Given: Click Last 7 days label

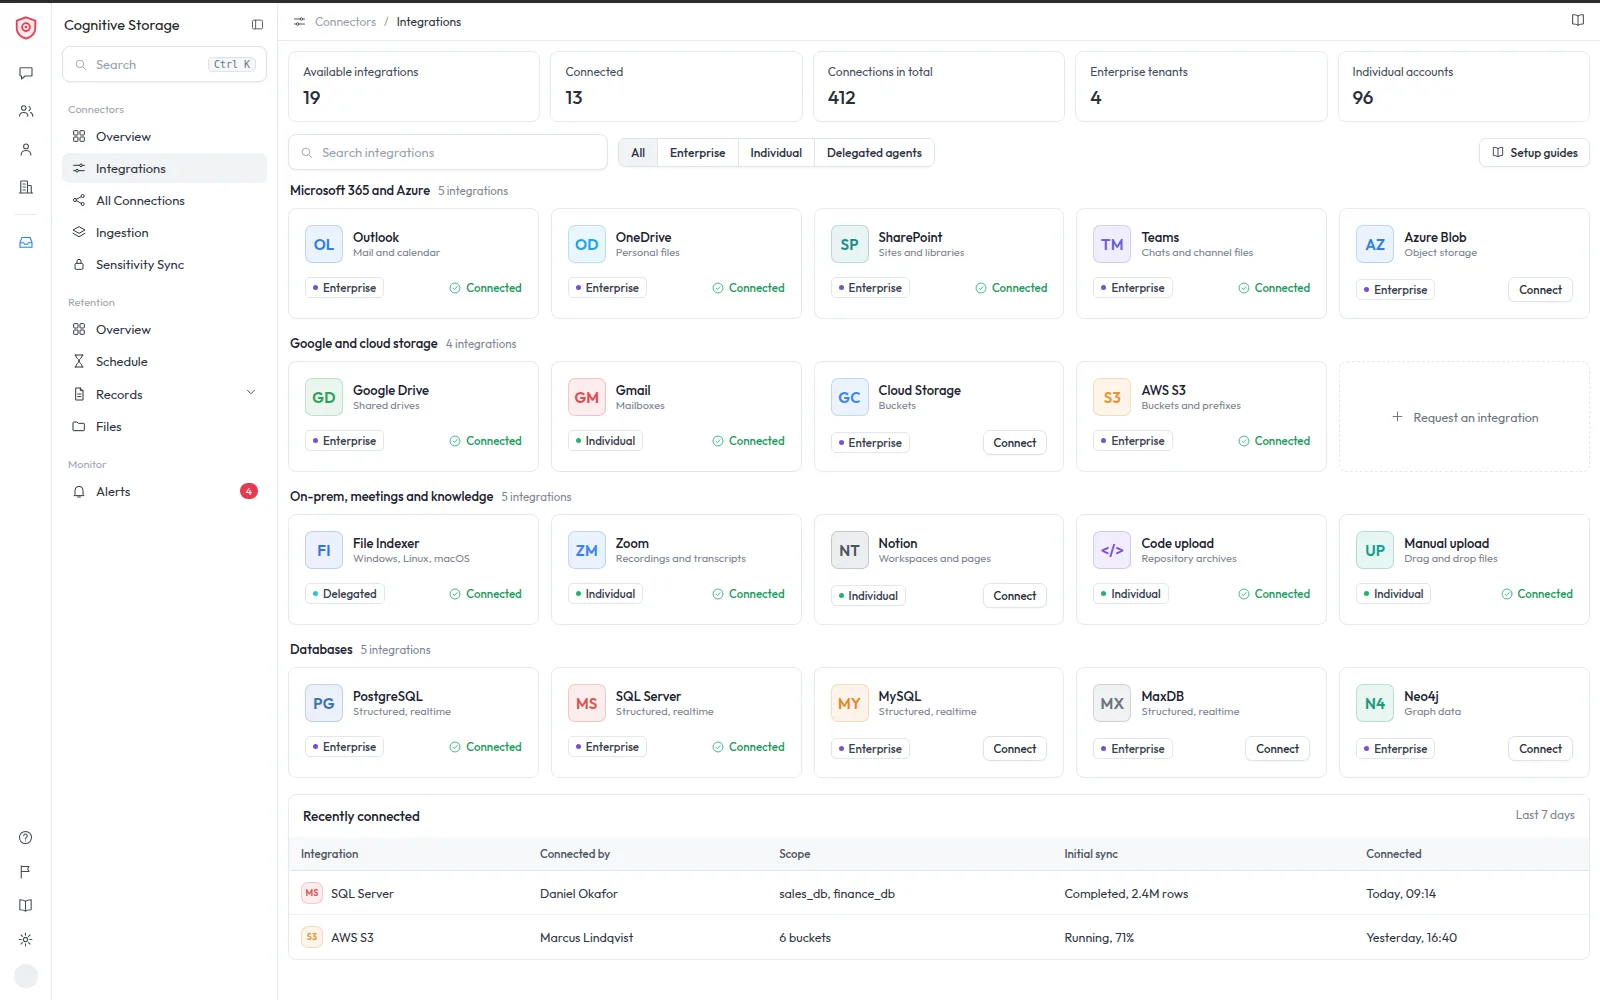Looking at the screenshot, I should click(x=1545, y=815).
